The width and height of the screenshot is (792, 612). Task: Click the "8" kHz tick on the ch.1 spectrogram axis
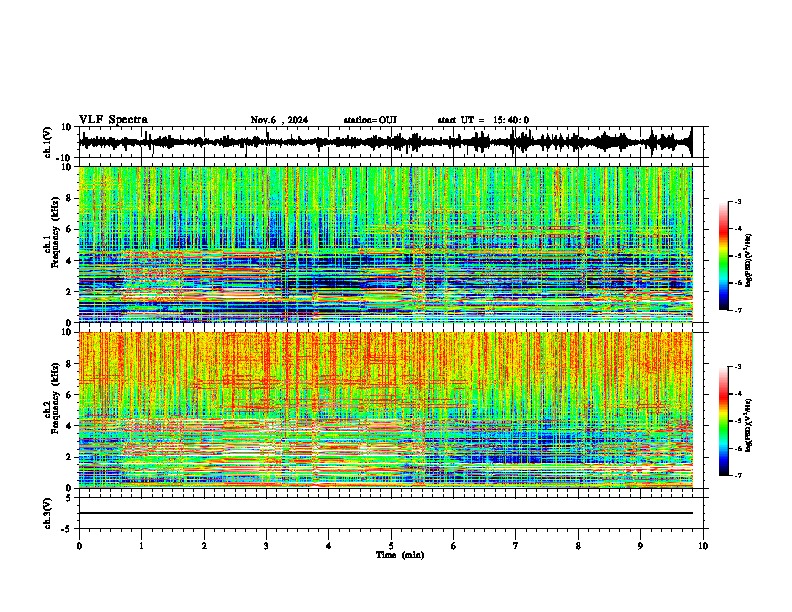69,198
